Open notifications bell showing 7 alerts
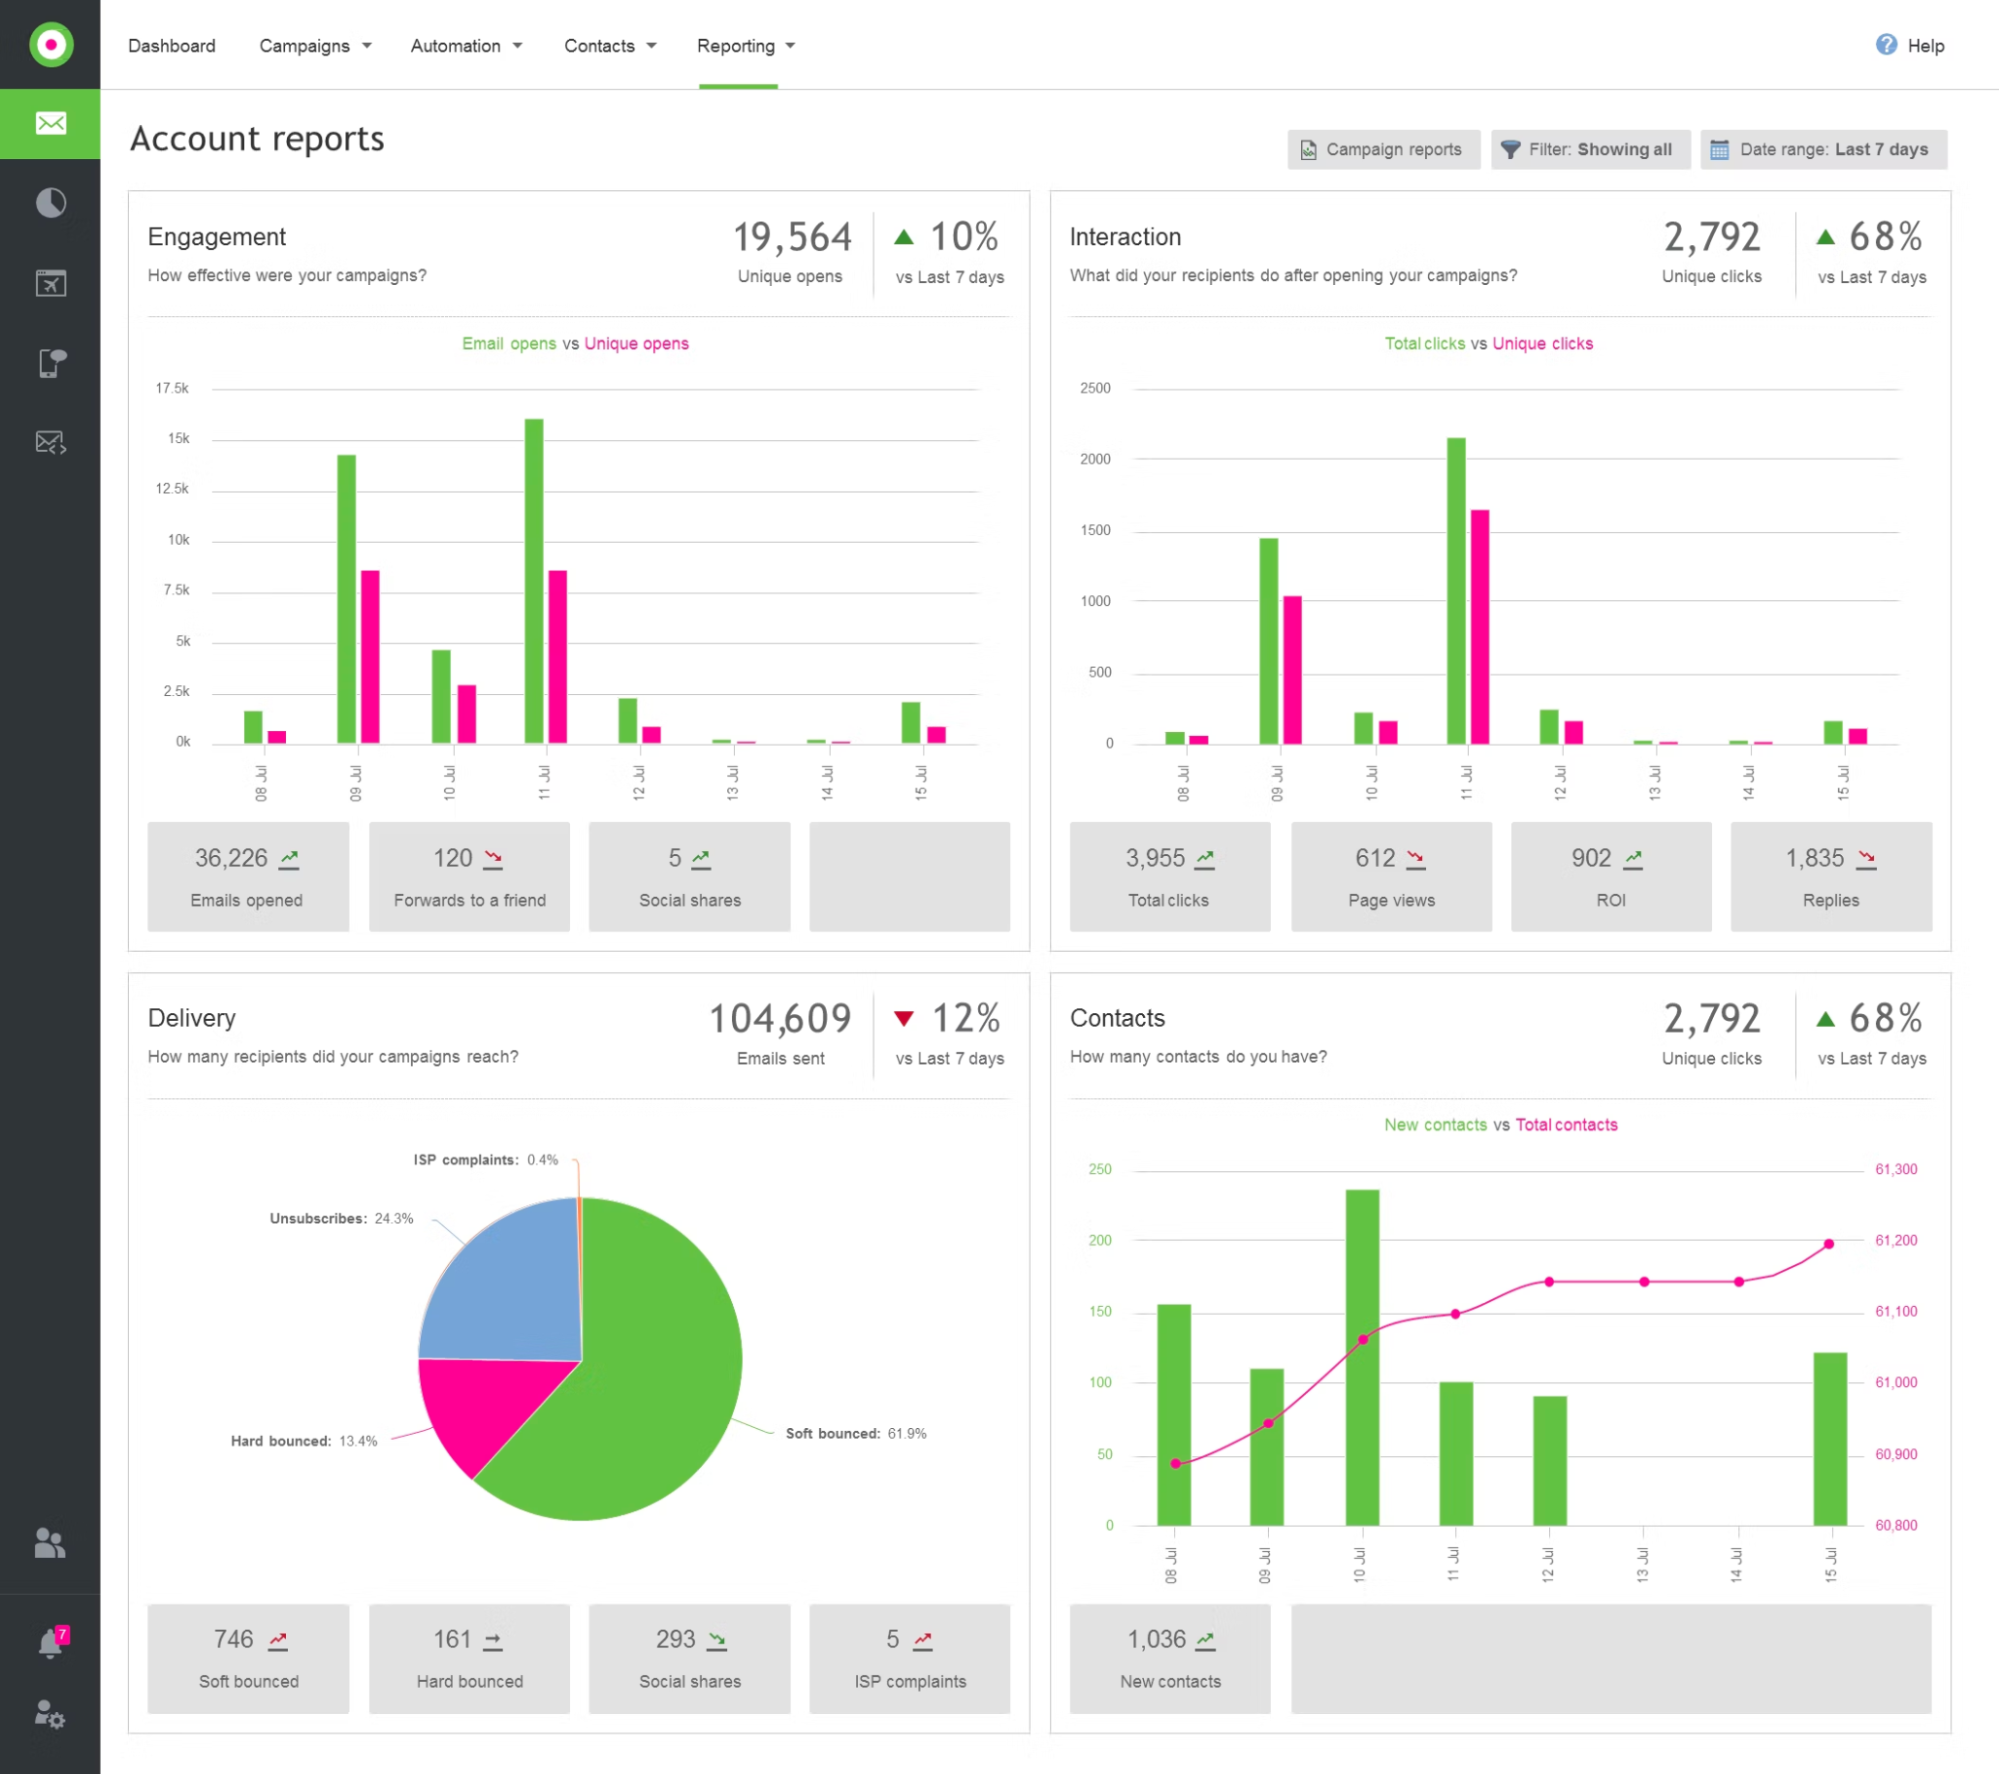 pos(50,1638)
